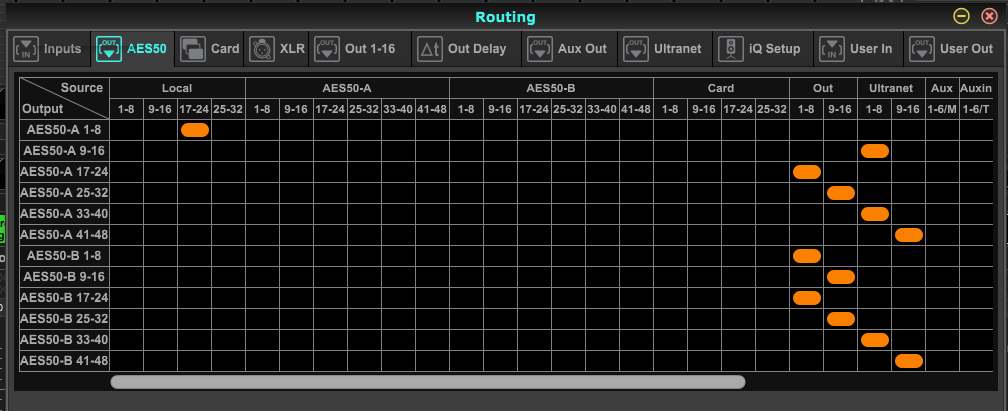1008x411 pixels.
Task: Toggle AES50-A 33-40 routing from Ultranet 1-8
Action: 875,214
